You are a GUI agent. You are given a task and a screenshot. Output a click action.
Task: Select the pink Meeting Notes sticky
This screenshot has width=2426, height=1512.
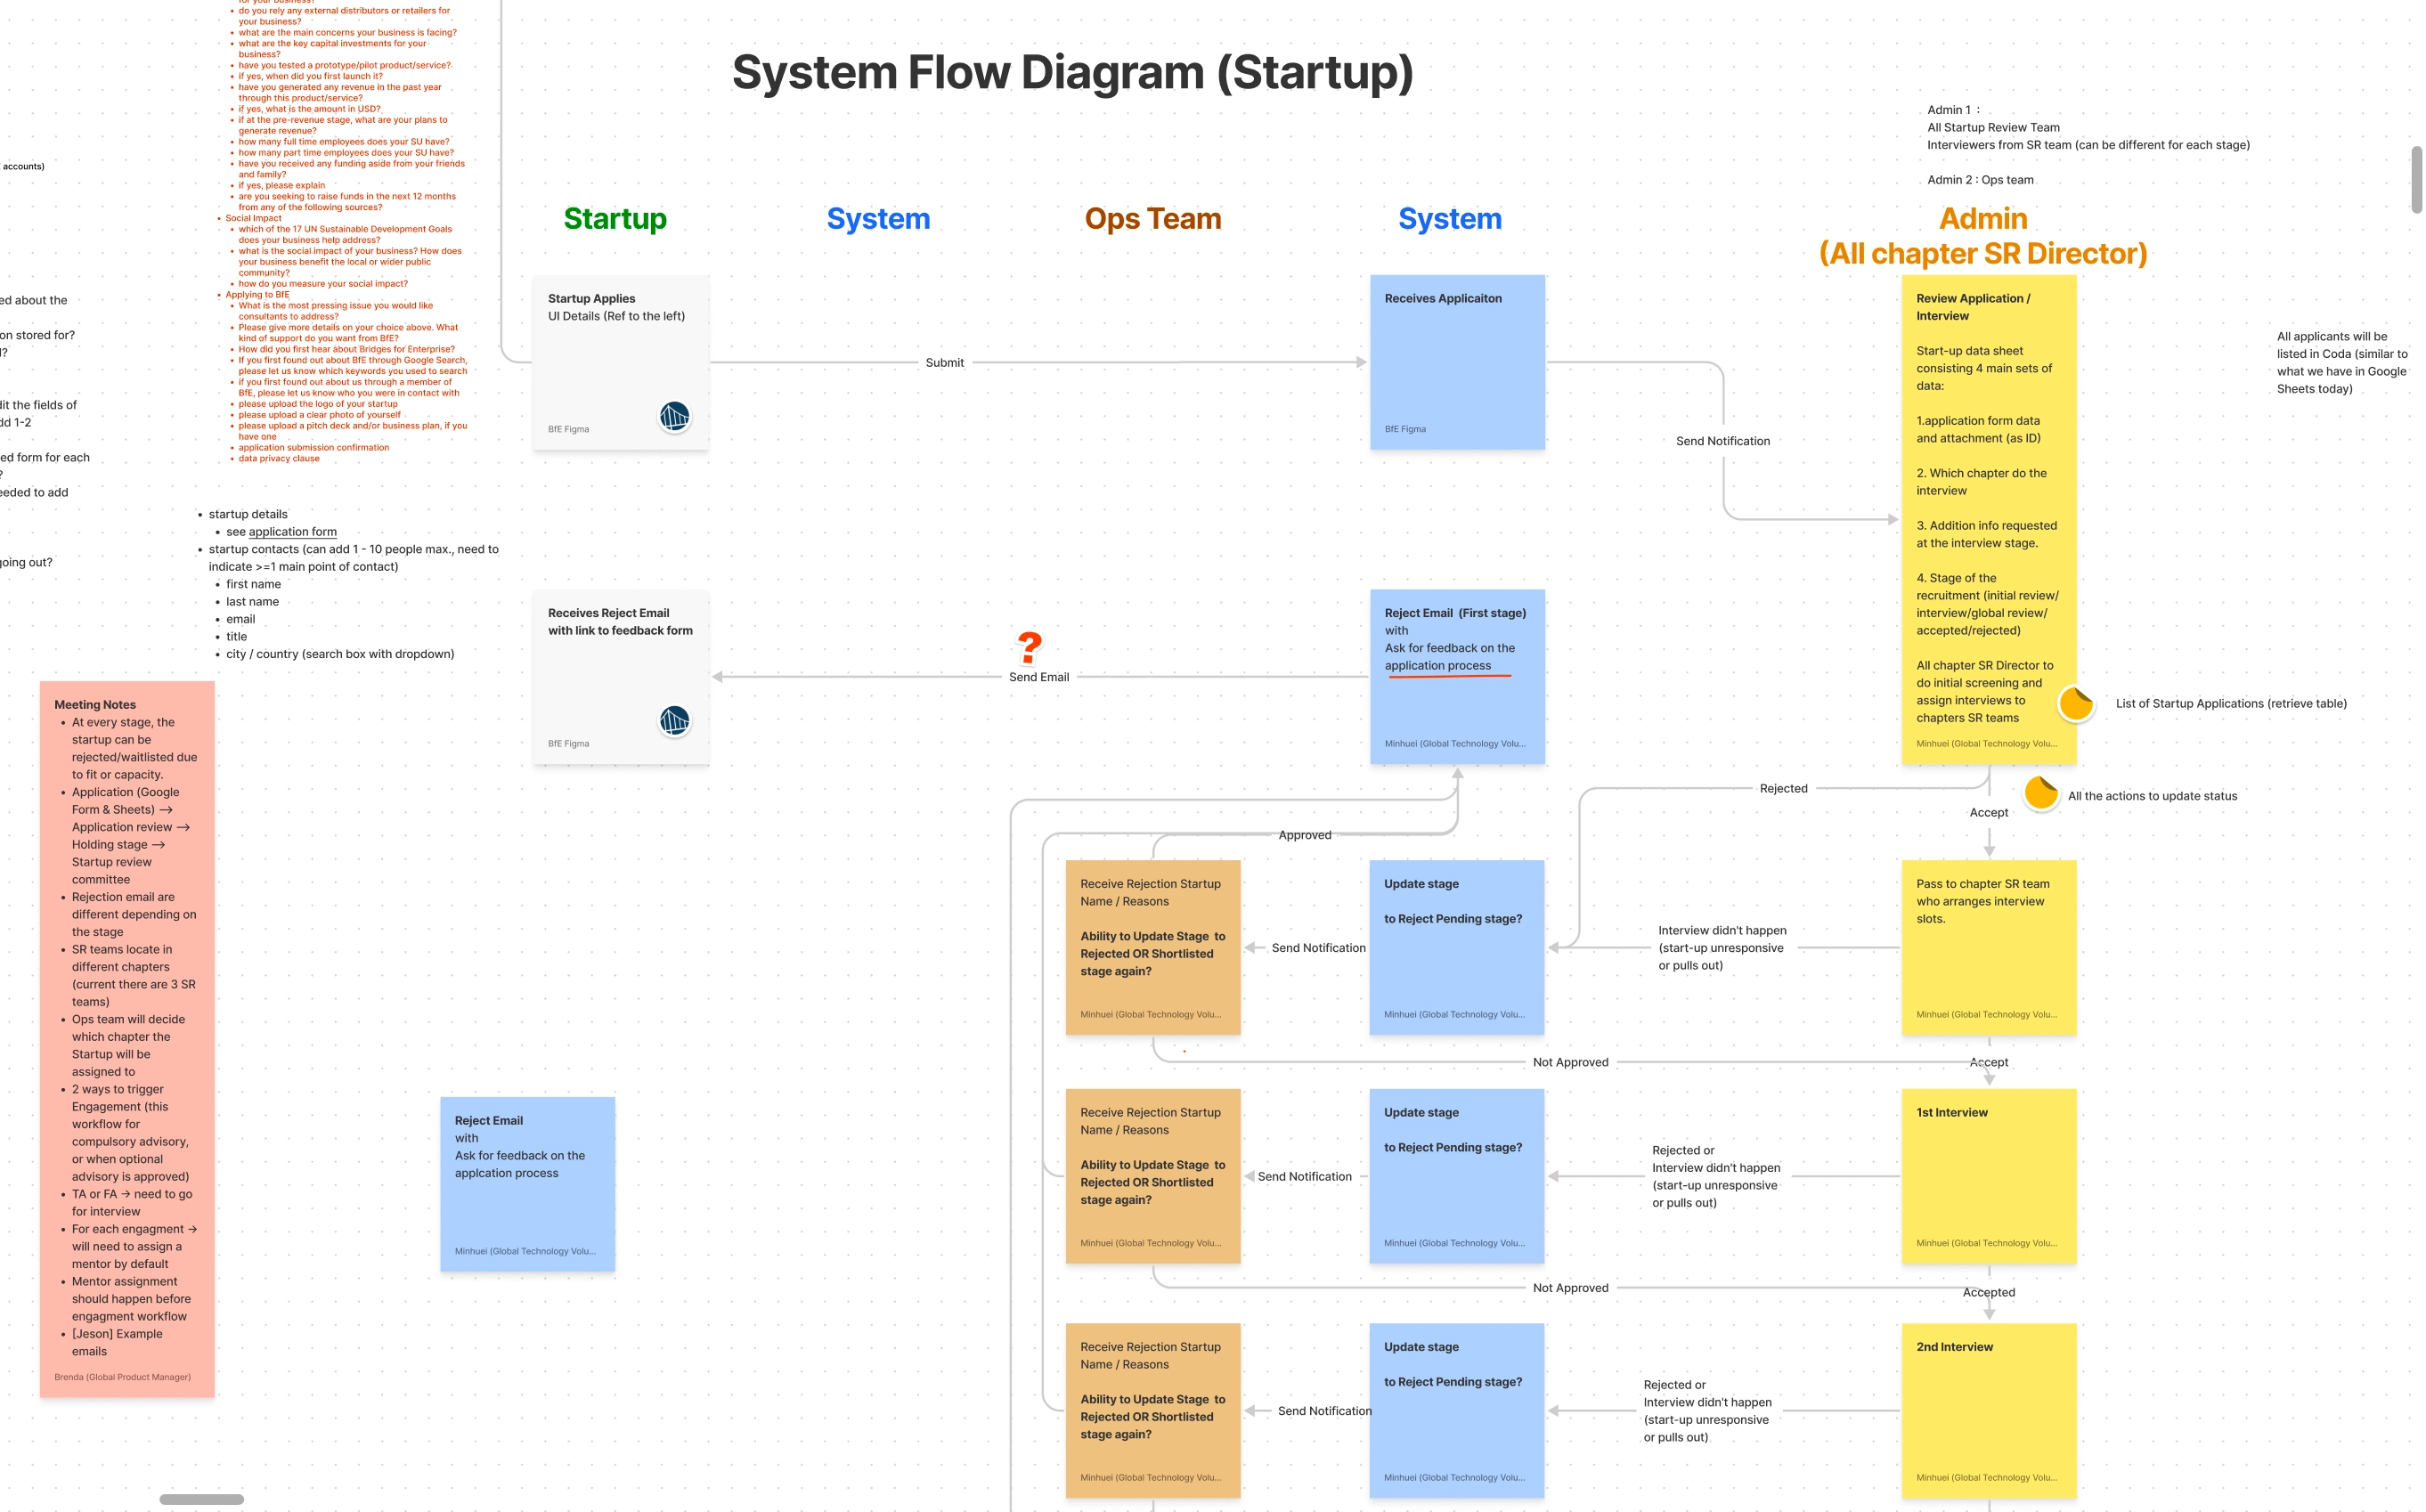click(127, 1039)
